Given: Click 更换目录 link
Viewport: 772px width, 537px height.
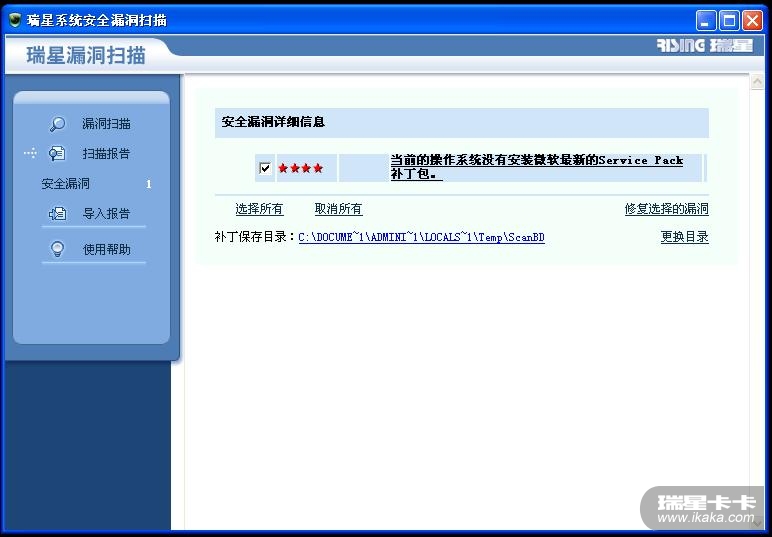Looking at the screenshot, I should click(x=684, y=237).
